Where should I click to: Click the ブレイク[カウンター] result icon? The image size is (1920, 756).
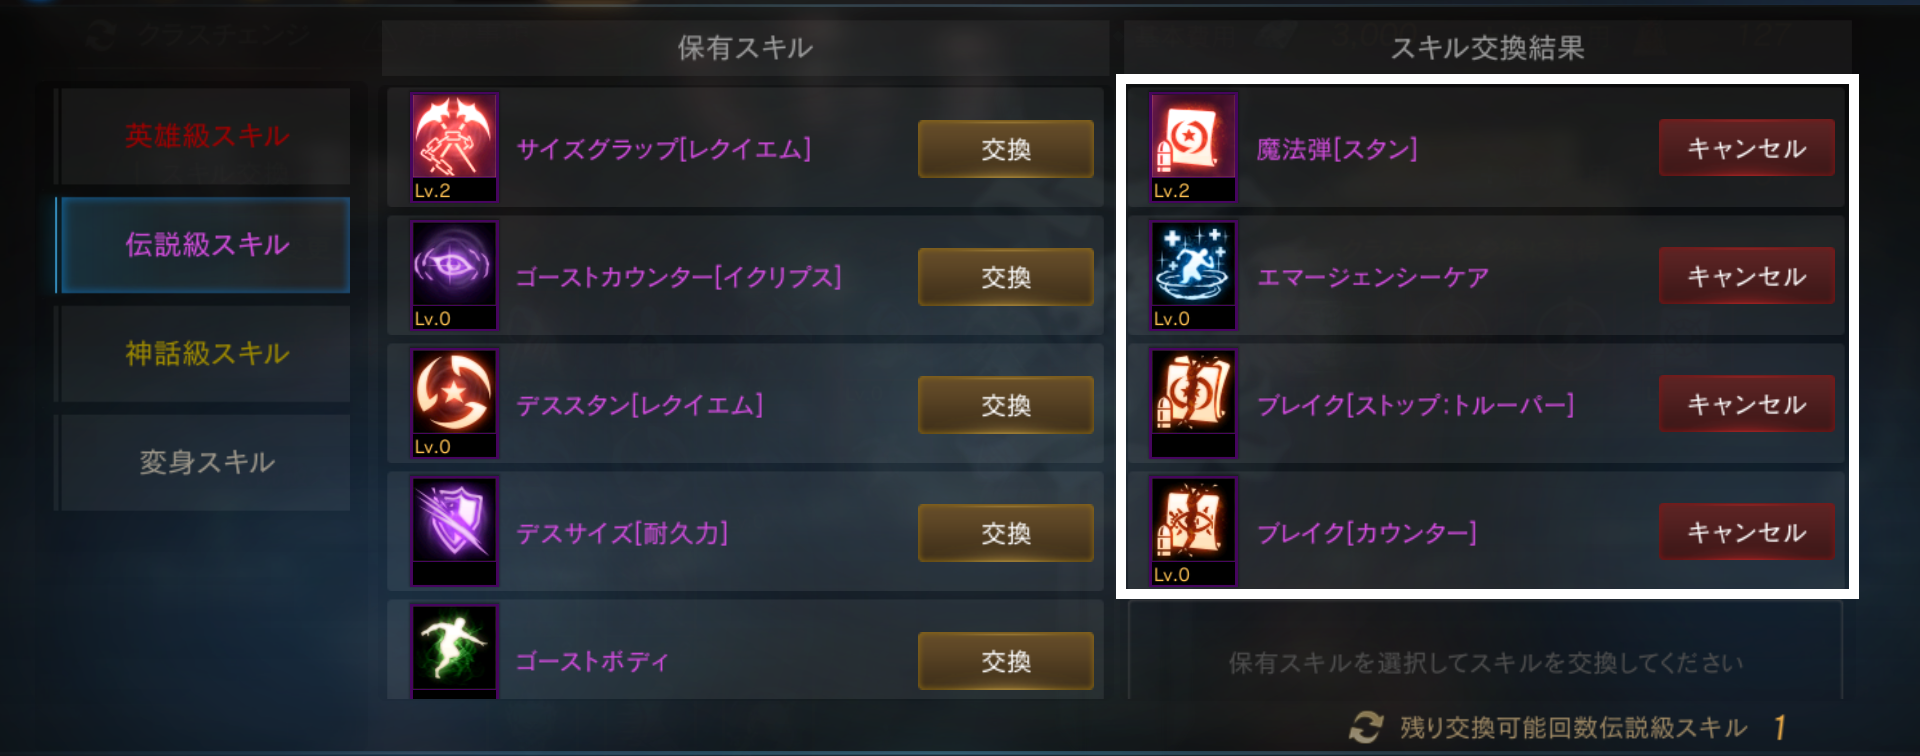click(1193, 532)
